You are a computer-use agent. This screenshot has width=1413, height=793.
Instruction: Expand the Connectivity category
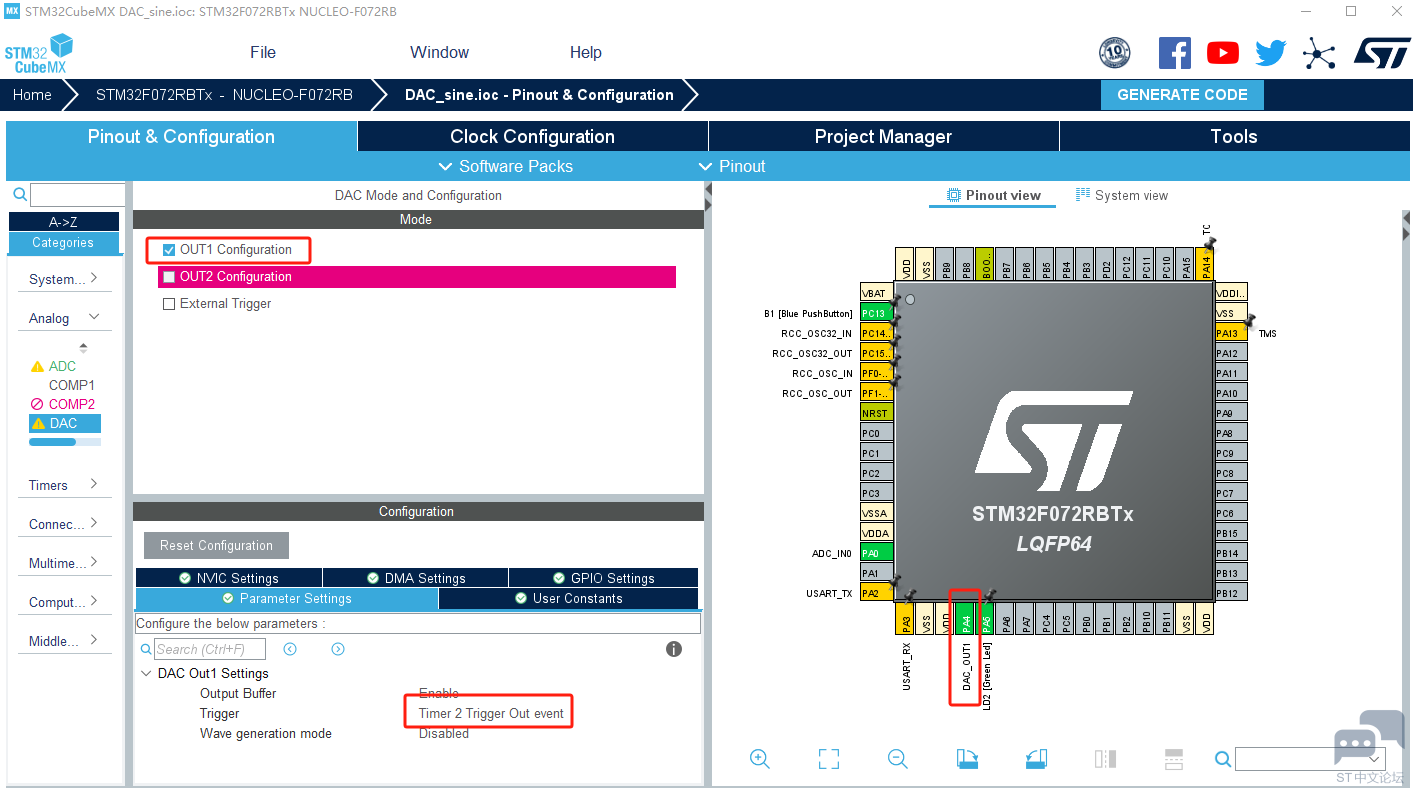64,524
